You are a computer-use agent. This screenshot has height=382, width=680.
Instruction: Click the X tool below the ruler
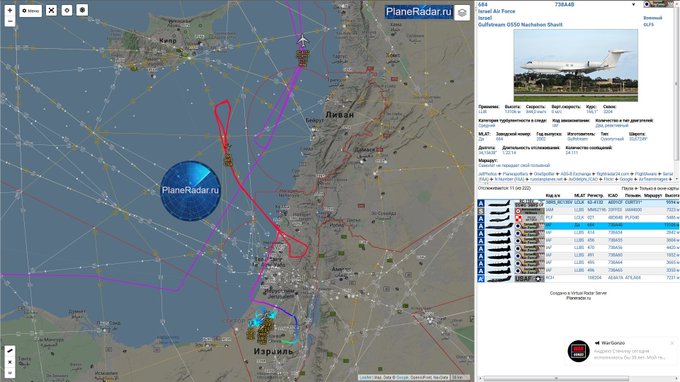pyautogui.click(x=10, y=362)
